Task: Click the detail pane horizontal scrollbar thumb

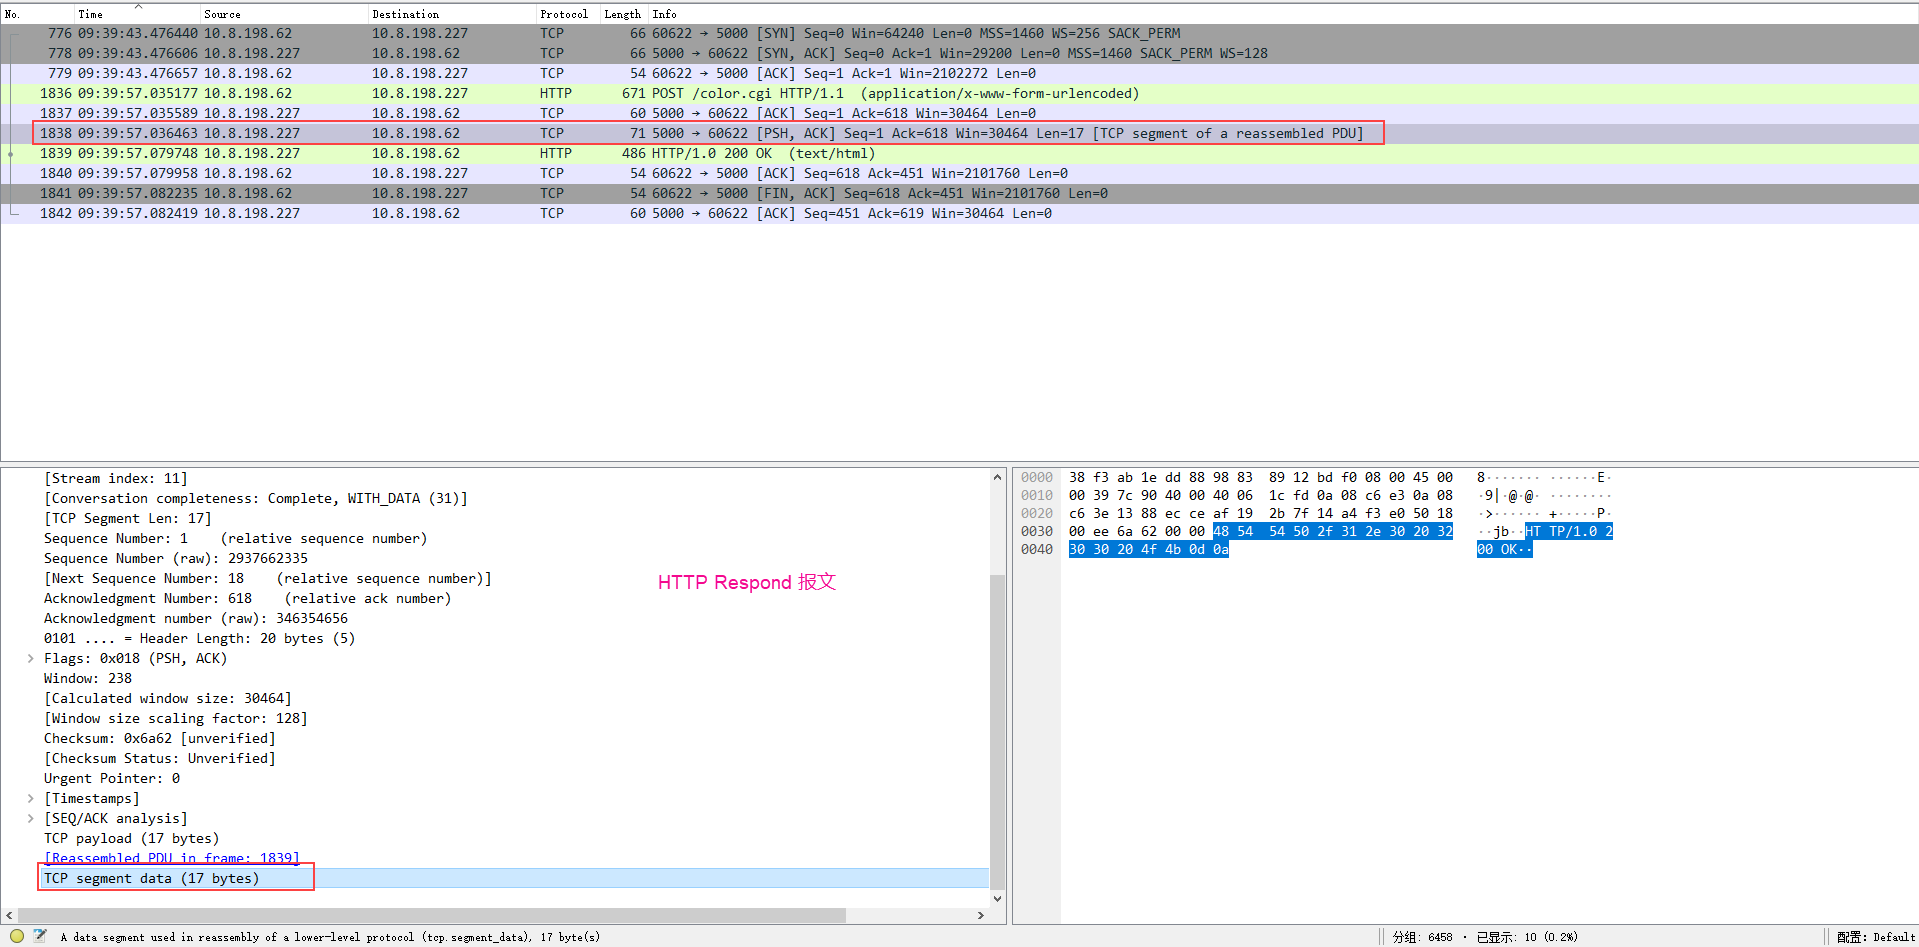Action: [x=432, y=915]
